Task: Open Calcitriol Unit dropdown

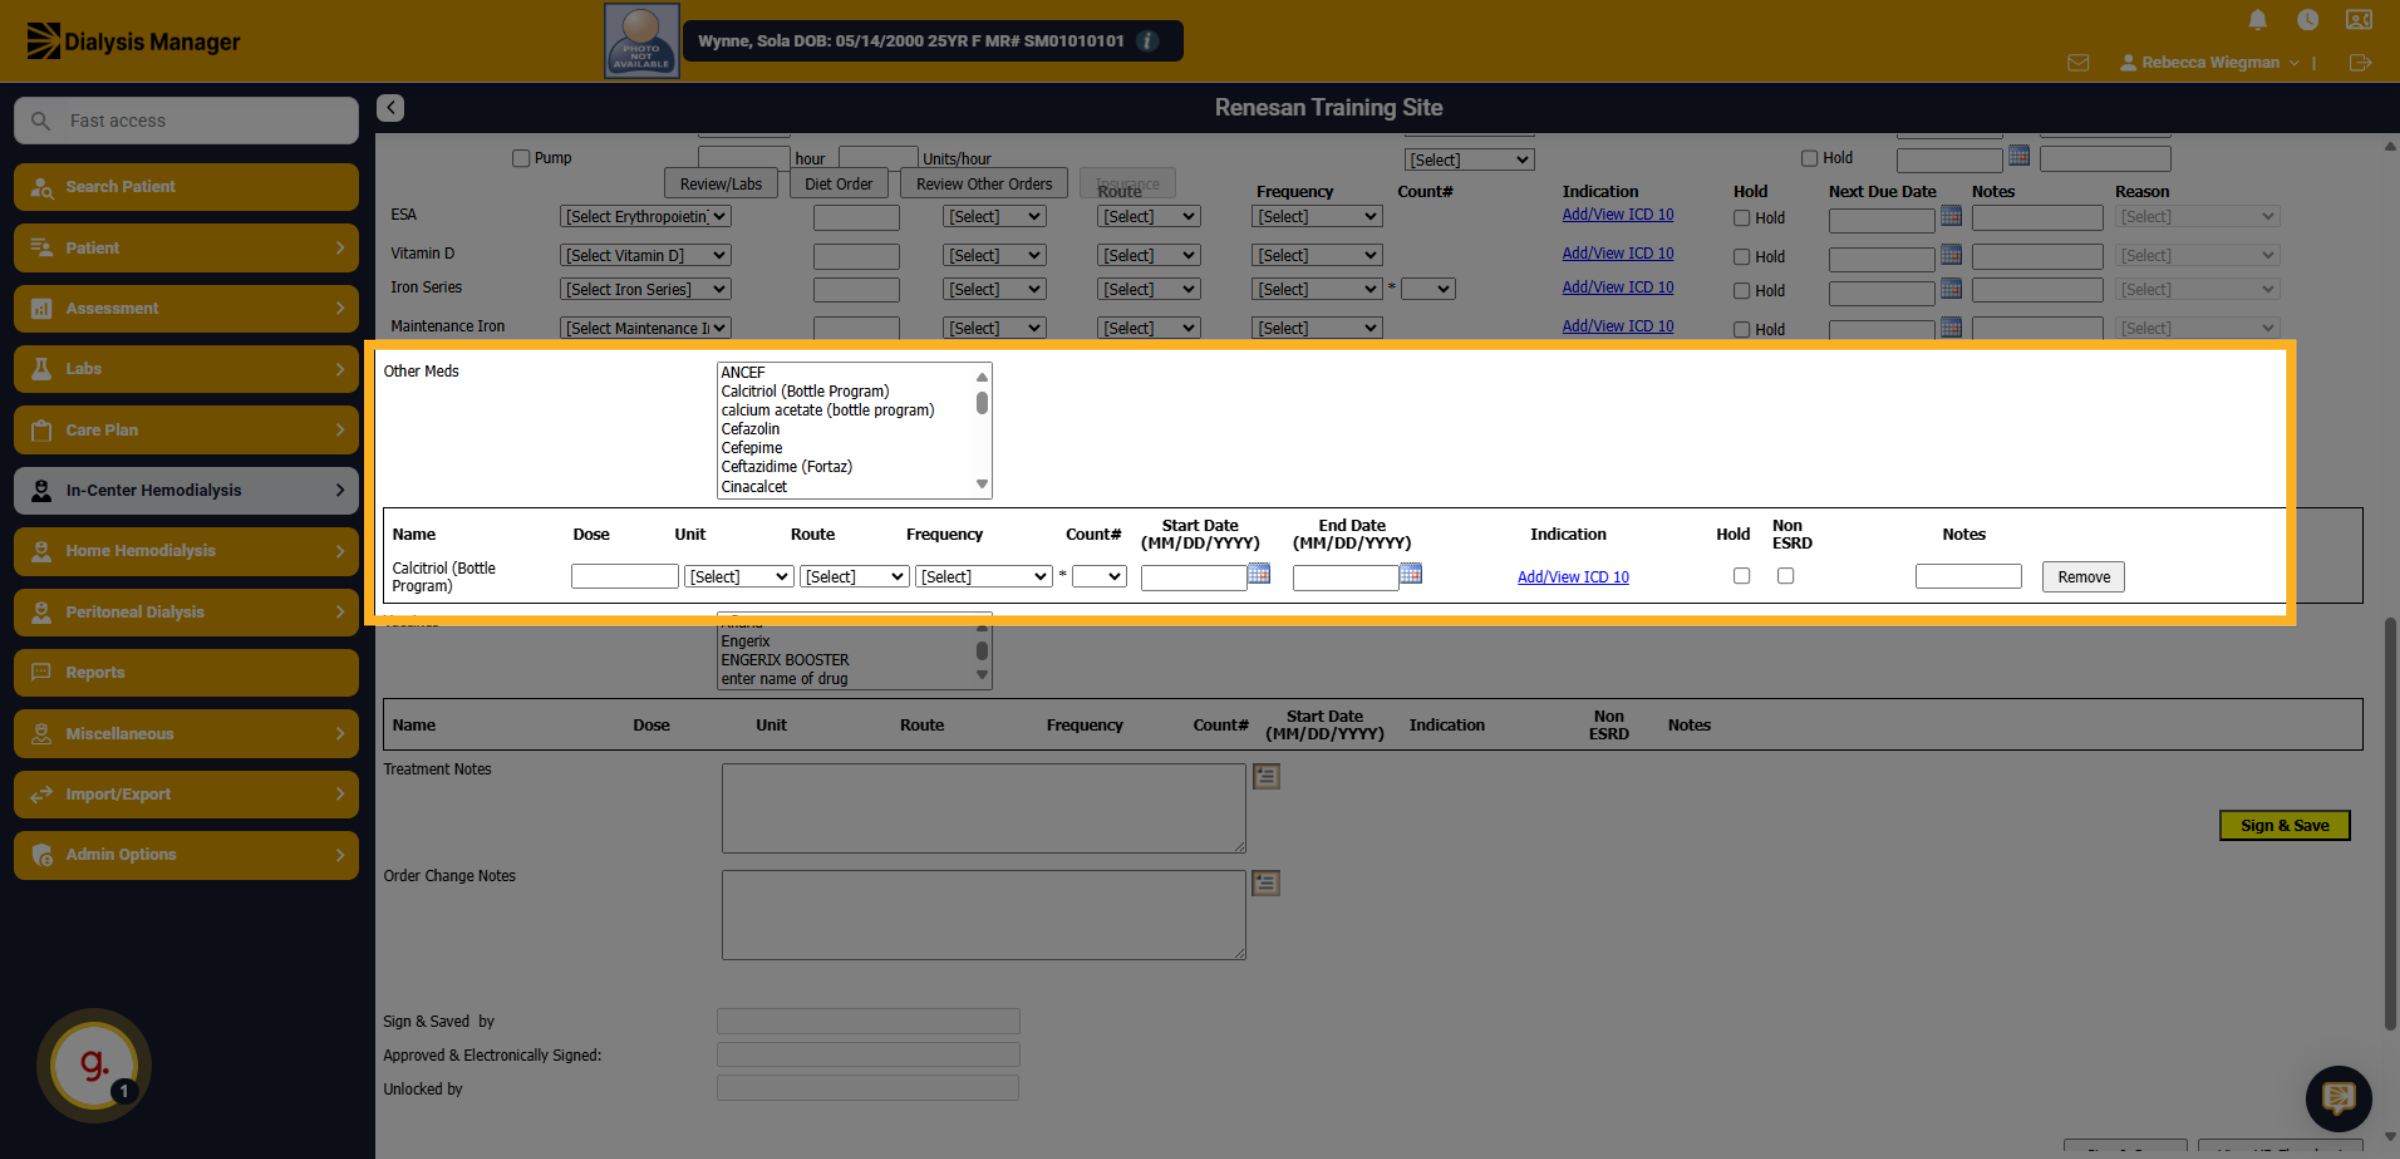Action: click(739, 577)
